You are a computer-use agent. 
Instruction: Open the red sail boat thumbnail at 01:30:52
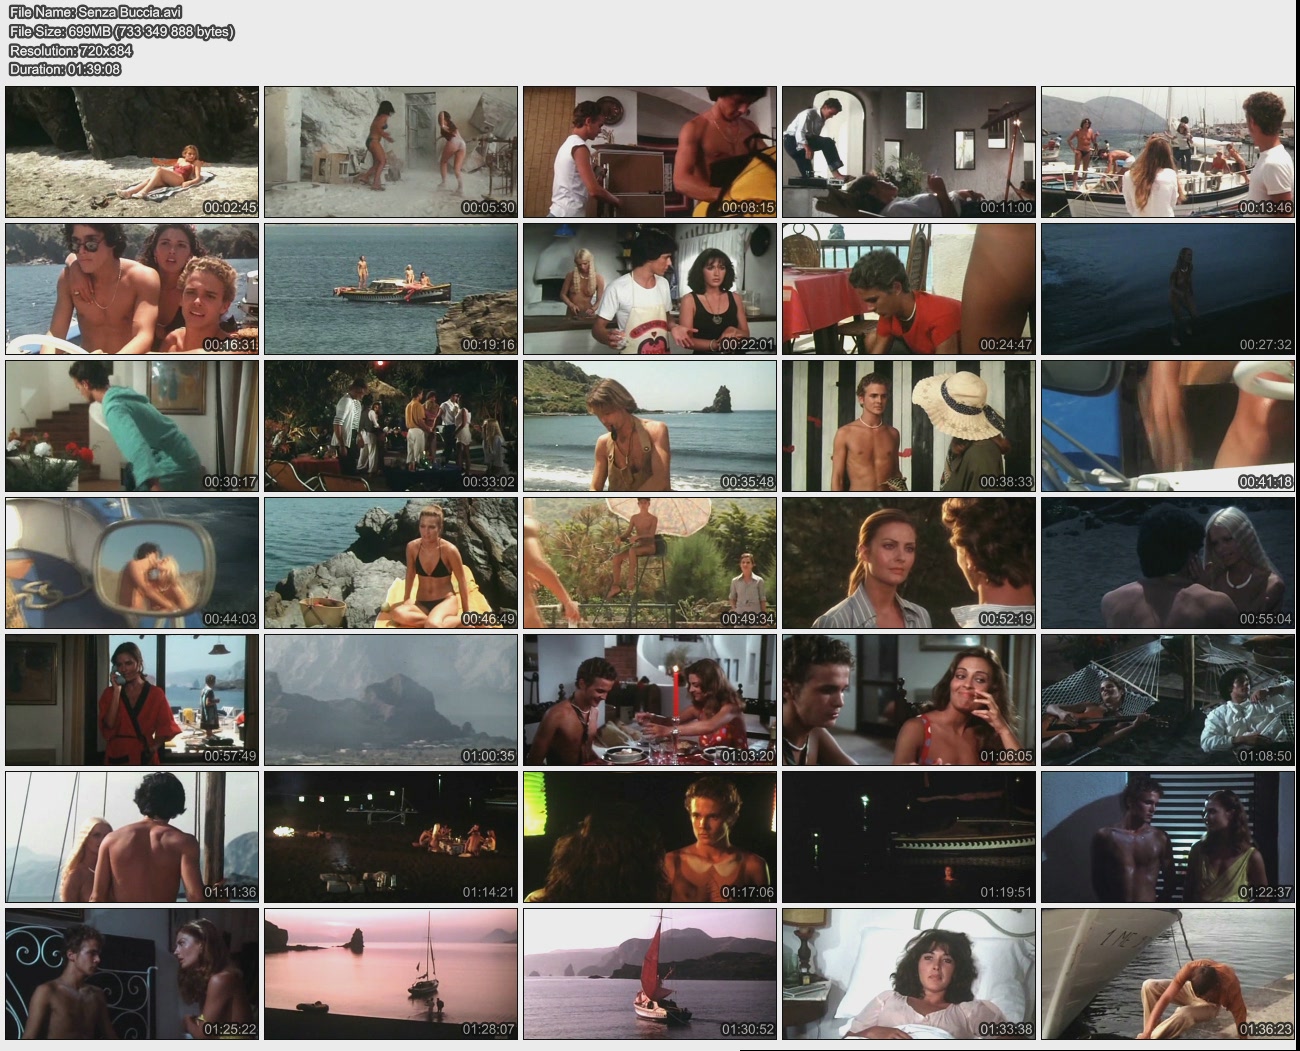coord(649,974)
